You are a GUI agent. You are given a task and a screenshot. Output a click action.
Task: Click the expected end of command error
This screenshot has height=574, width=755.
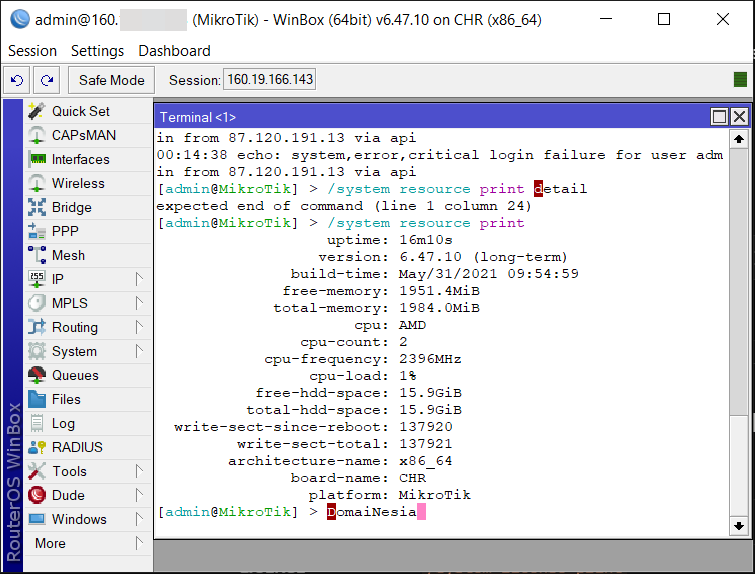click(344, 206)
